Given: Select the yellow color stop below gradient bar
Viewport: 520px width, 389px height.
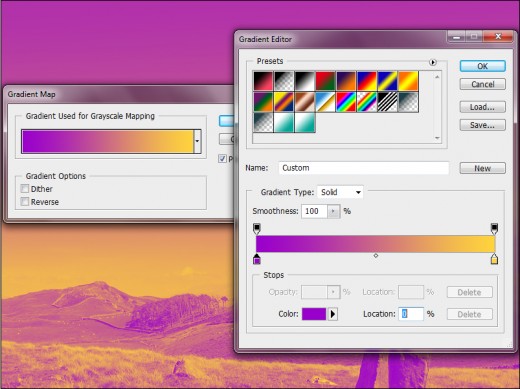Looking at the screenshot, I should click(x=494, y=259).
